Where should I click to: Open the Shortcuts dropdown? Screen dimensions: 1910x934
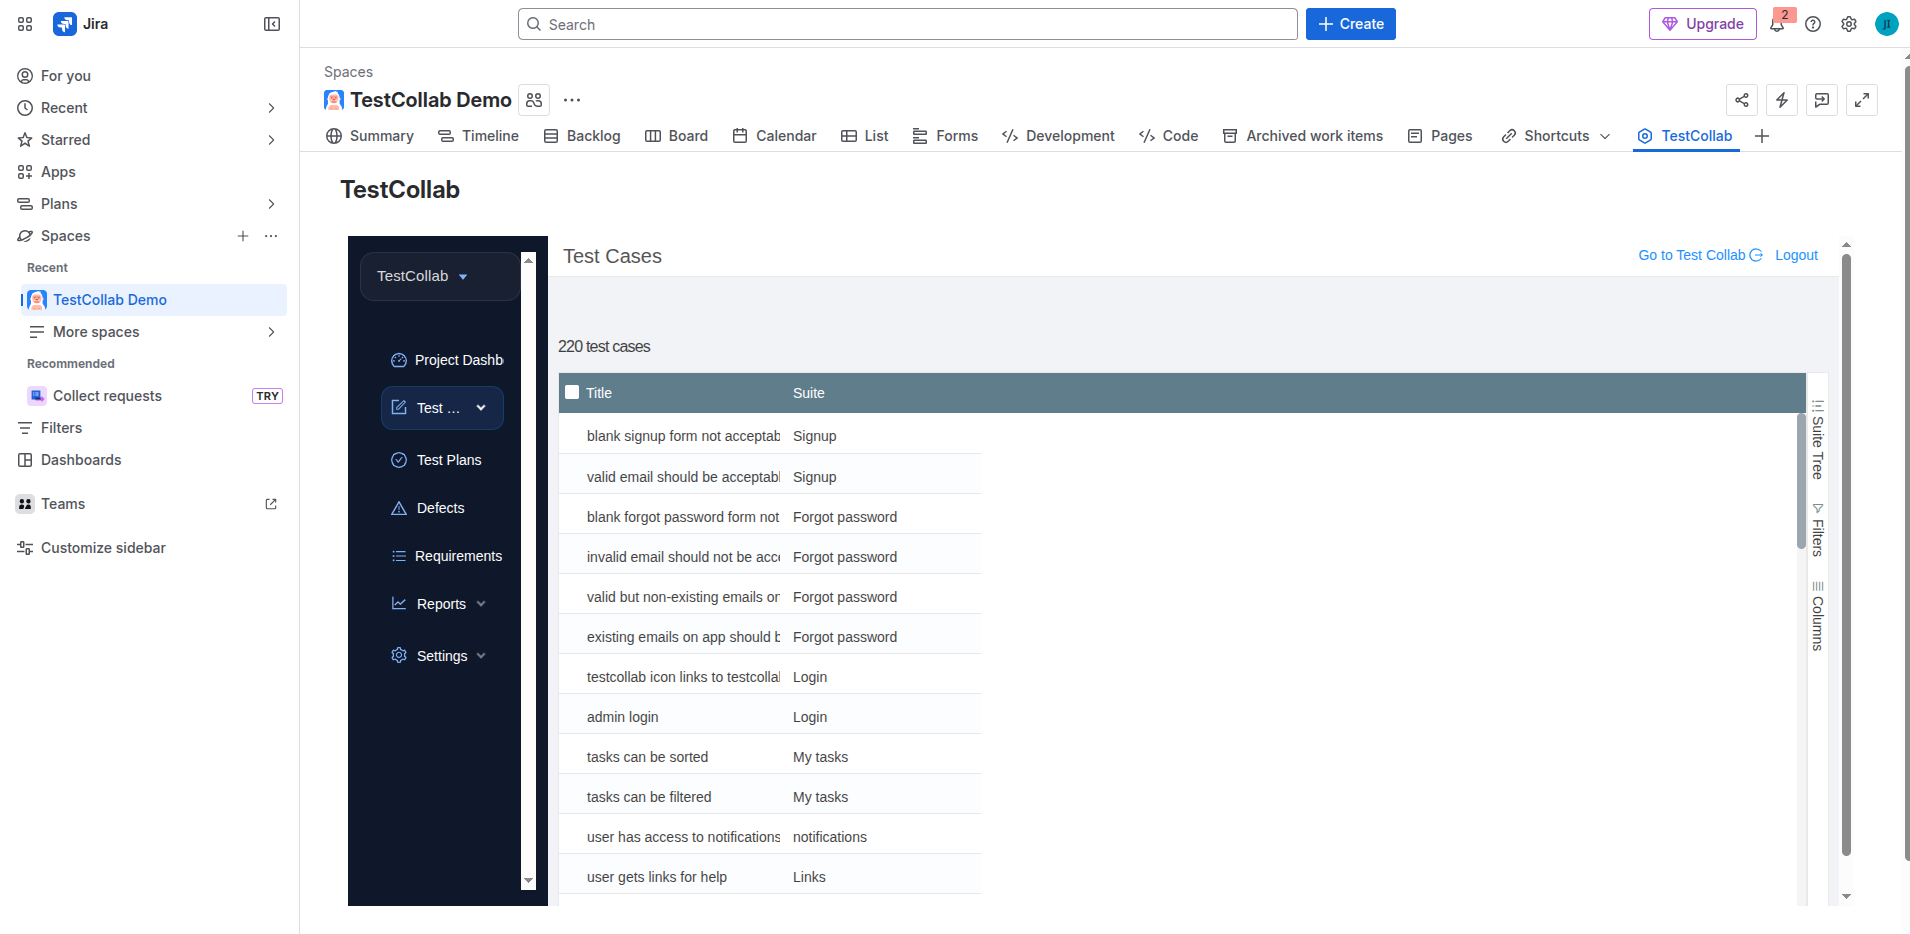(1556, 136)
